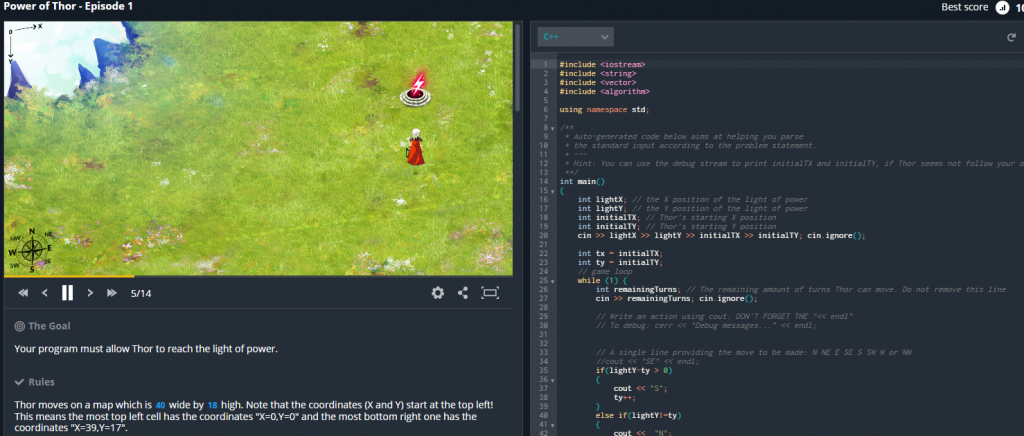Click the X/Y axis indicator in viewer
The width and height of the screenshot is (1024, 436).
(23, 42)
